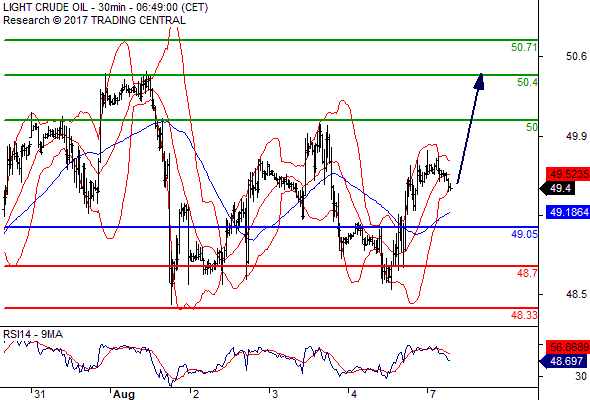Select the navy 48.697 RSI value tag
This screenshot has width=590, height=400.
click(x=564, y=361)
